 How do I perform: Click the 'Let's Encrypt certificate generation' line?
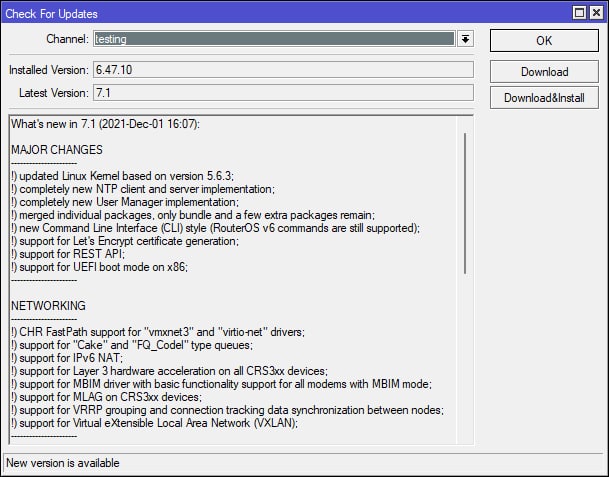[x=125, y=241]
